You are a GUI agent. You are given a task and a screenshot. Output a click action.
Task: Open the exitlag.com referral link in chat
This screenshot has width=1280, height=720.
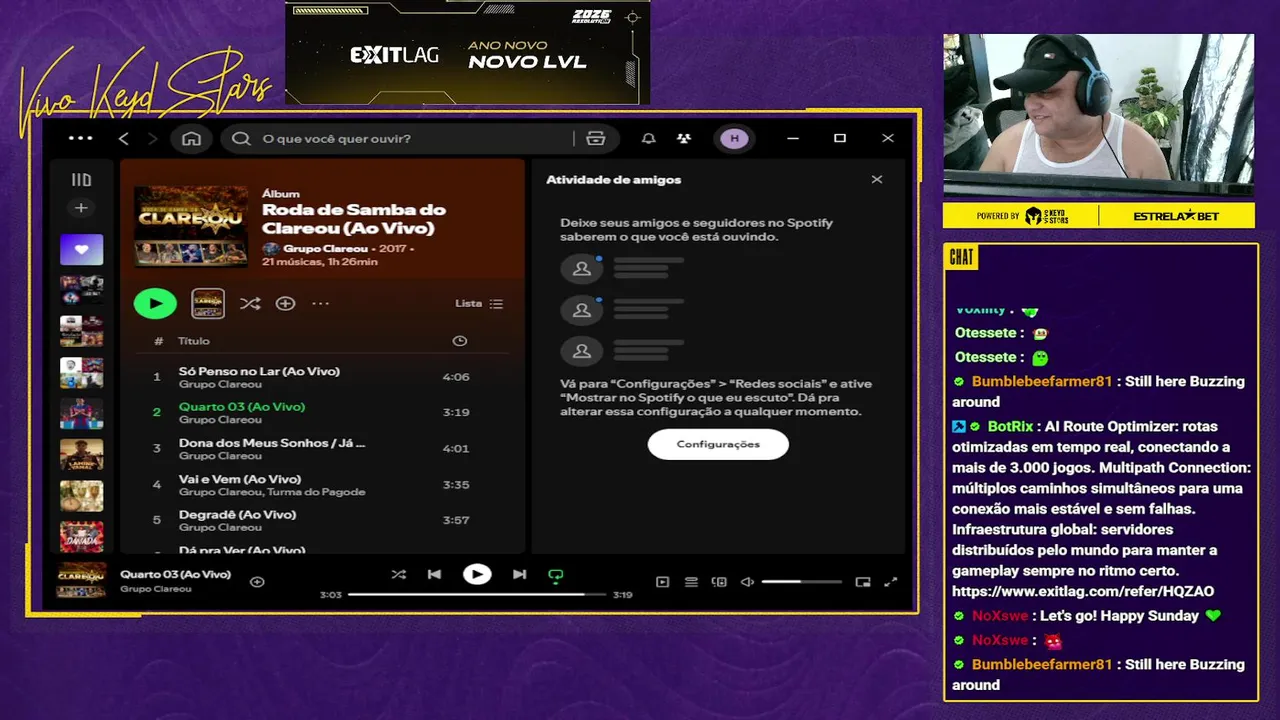tap(1083, 591)
